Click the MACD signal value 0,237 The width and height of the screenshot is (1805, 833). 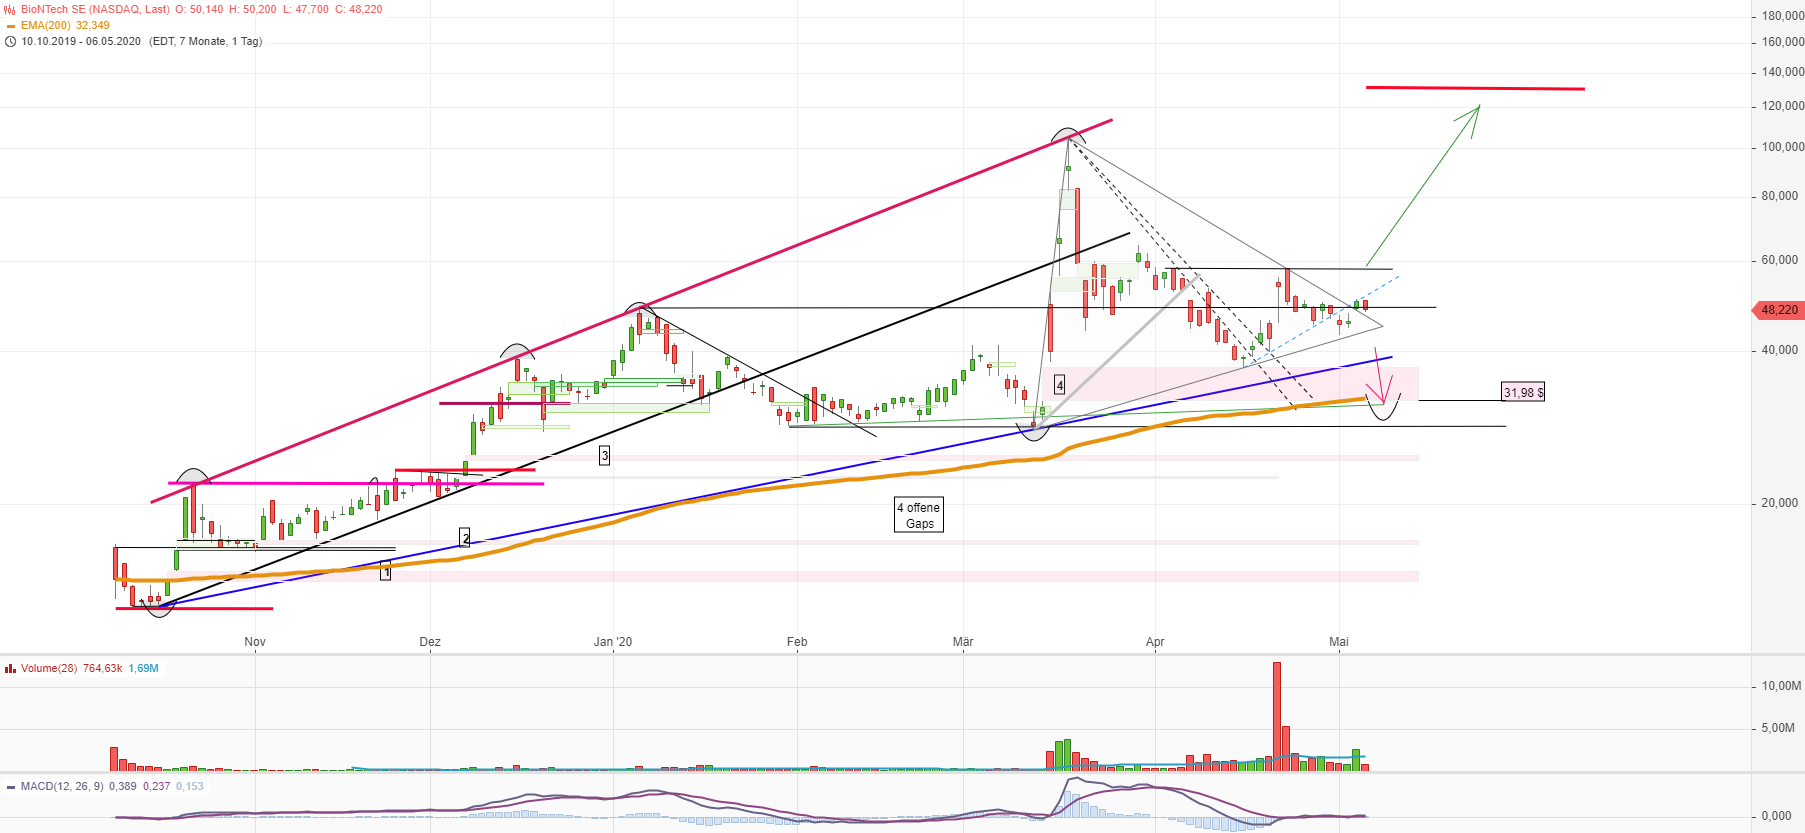point(157,787)
